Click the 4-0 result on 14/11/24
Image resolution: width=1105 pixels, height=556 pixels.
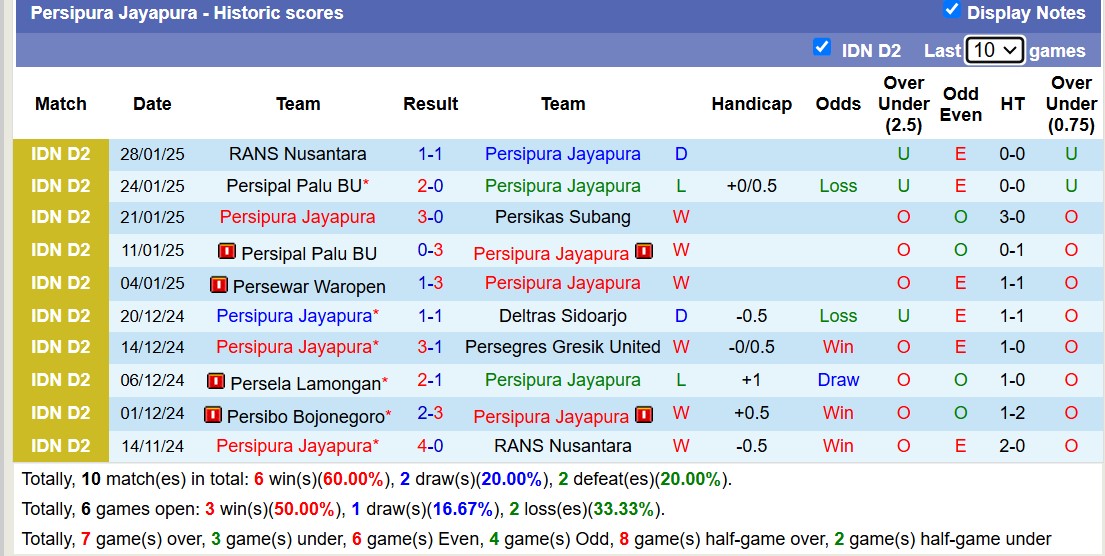point(430,445)
